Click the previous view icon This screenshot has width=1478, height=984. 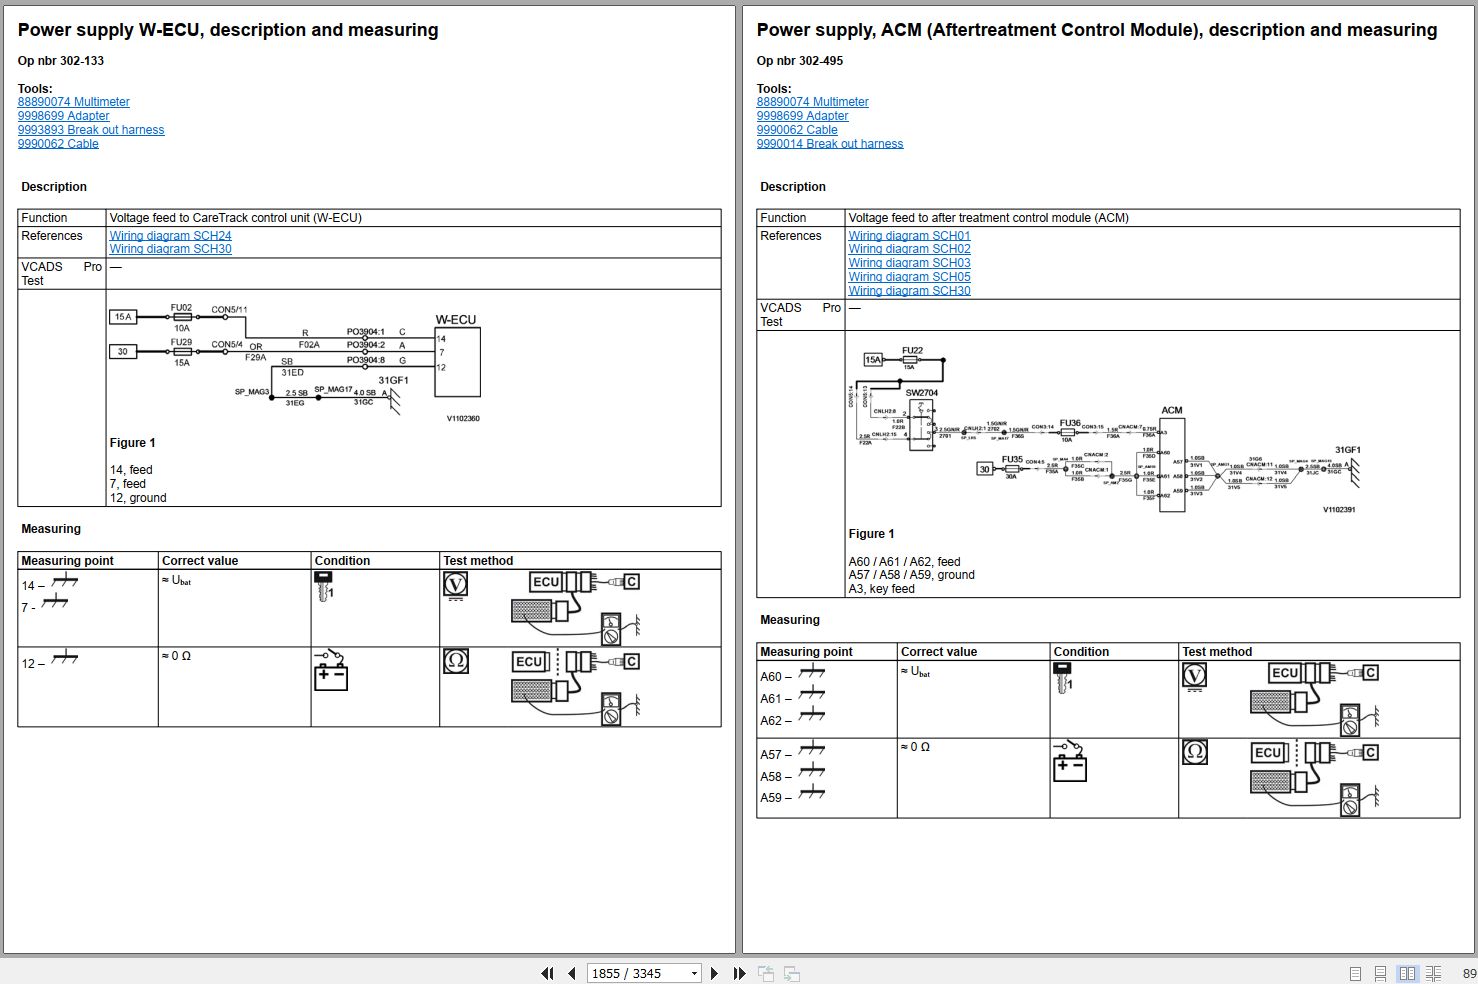pyautogui.click(x=766, y=973)
